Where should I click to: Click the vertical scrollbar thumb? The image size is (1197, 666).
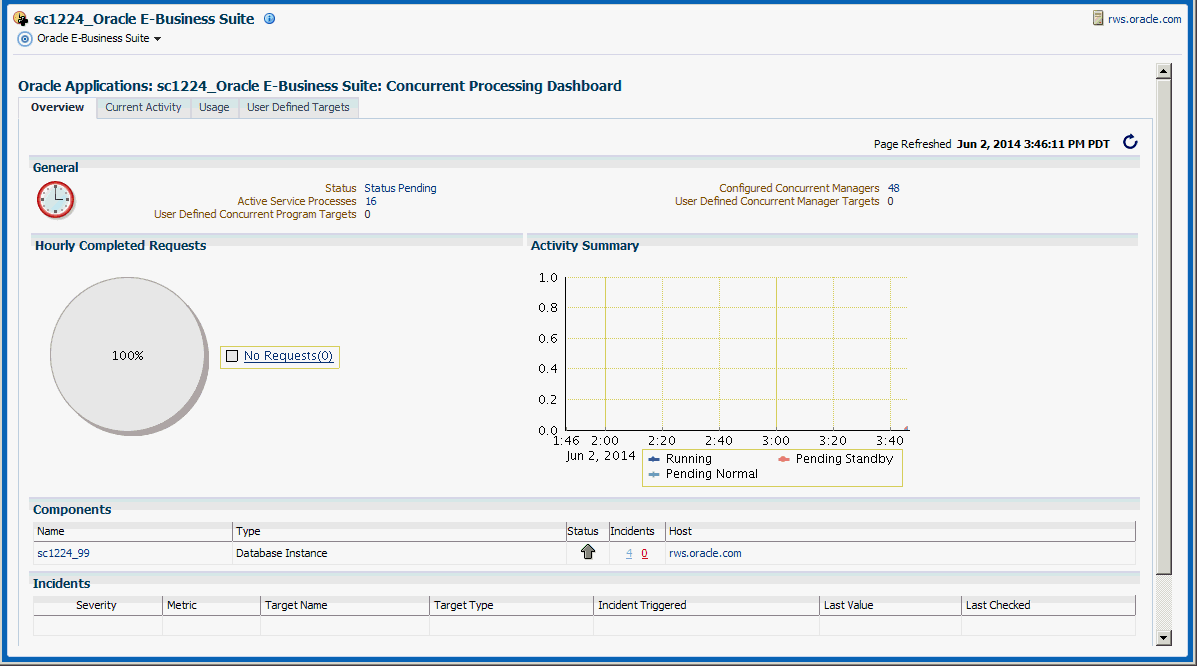pos(1163,326)
